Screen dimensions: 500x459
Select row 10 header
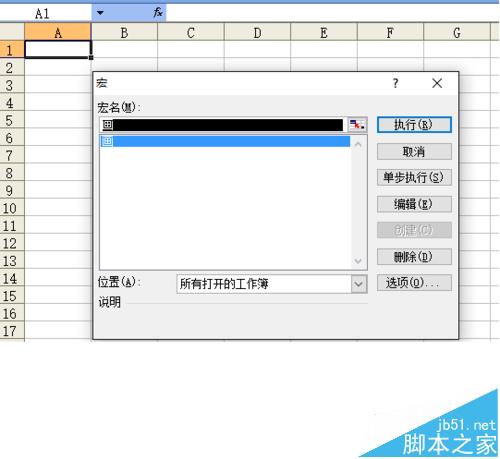point(12,208)
